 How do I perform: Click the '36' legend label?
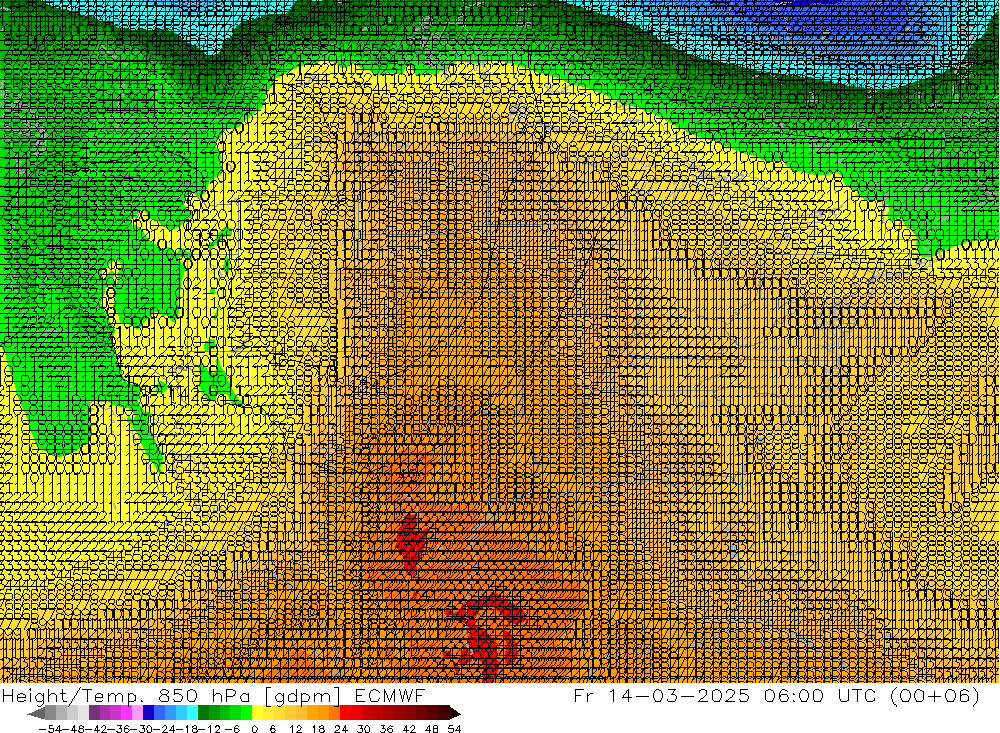click(x=386, y=729)
